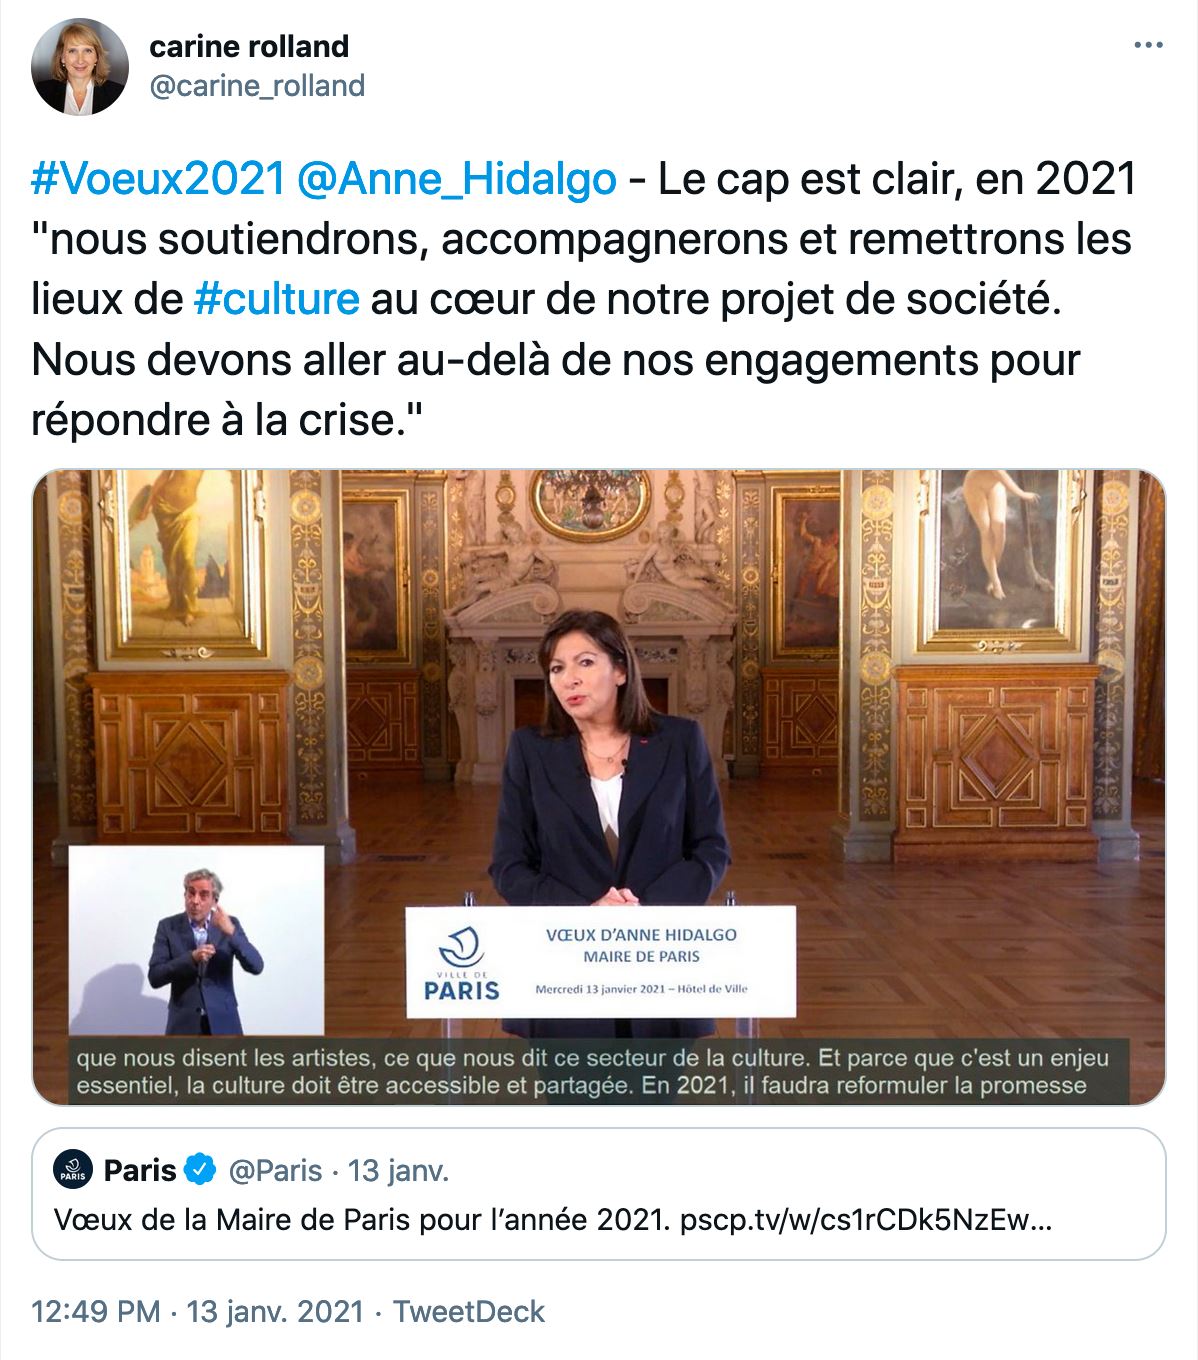Open the #culture hashtag
Viewport: 1198px width, 1360px height.
click(276, 299)
